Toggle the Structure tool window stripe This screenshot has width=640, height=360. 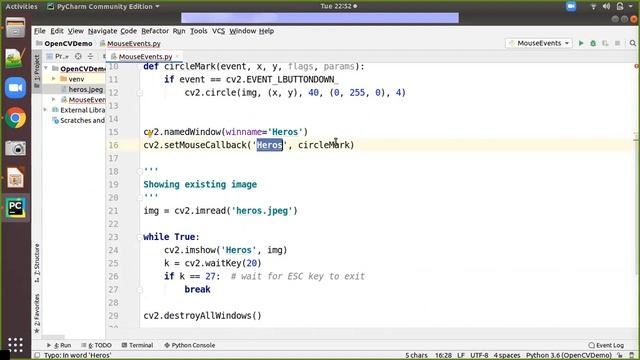[37, 263]
